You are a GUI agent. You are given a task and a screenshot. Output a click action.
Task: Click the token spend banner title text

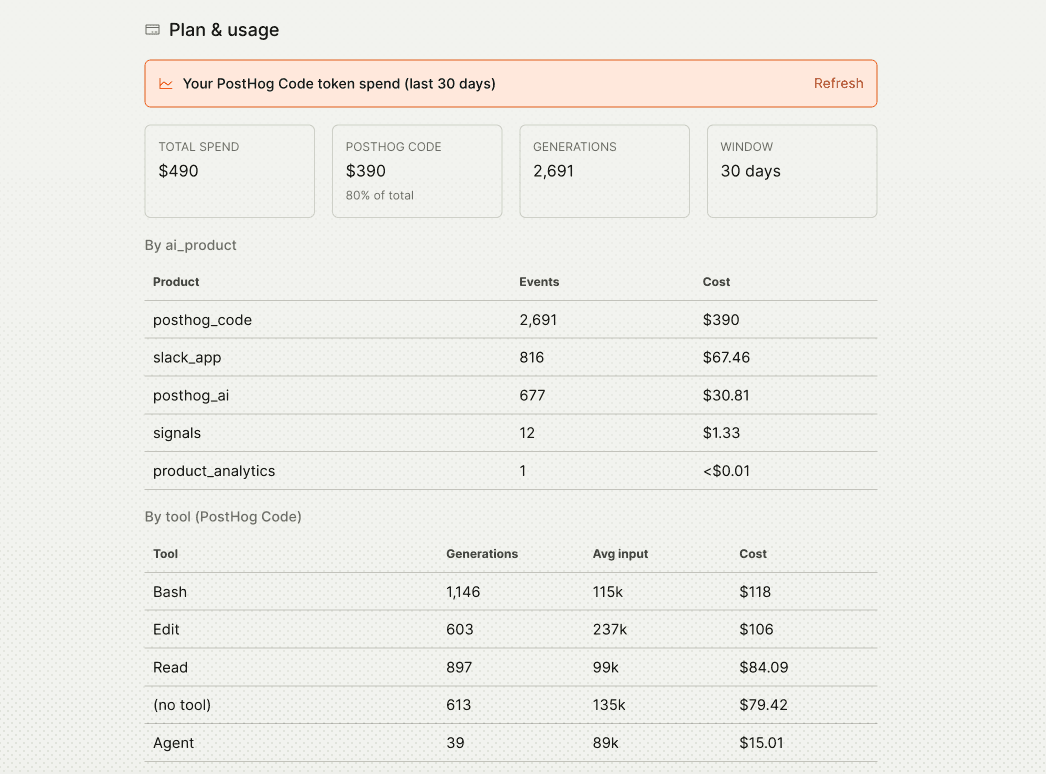(339, 83)
